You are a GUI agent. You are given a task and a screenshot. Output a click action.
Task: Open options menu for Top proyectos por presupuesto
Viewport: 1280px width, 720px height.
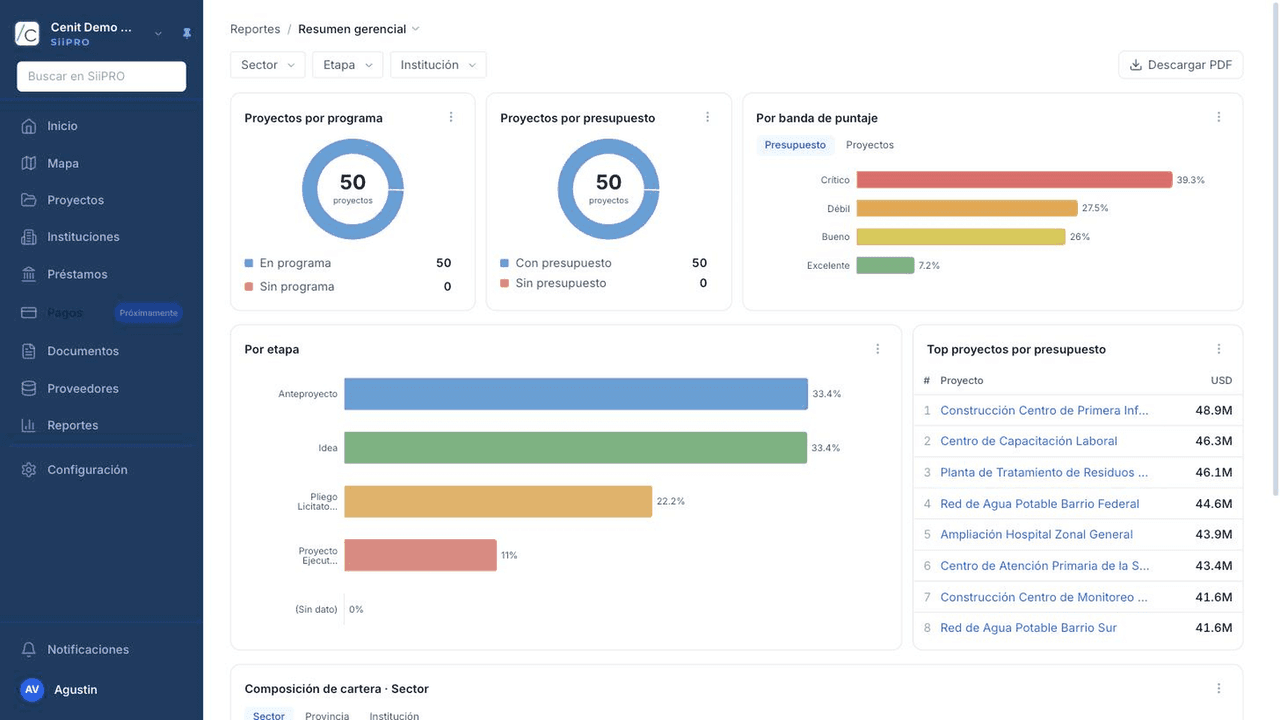point(1219,349)
